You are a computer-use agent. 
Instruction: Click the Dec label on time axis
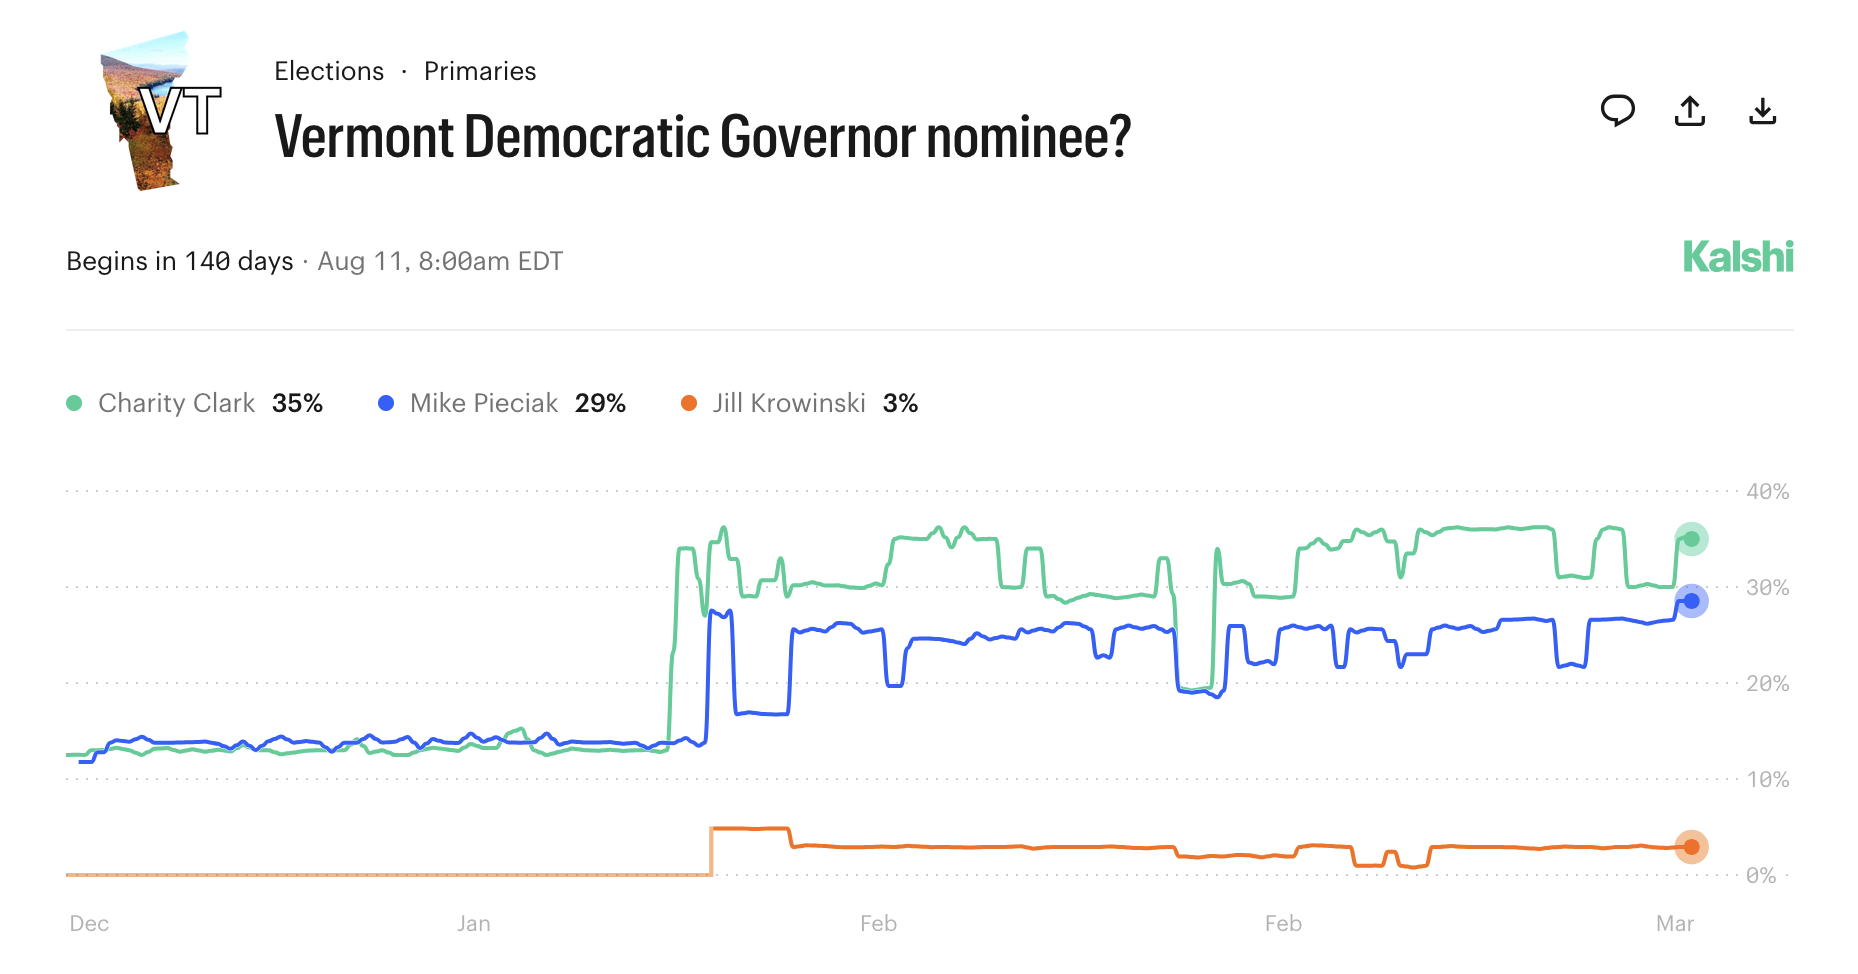pos(89,923)
